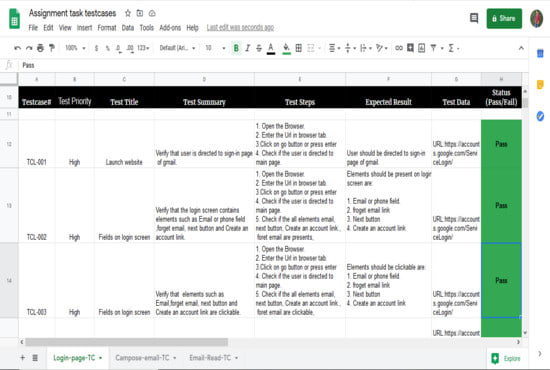The image size is (550, 370).
Task: Open the all sheets list icon
Action: point(35,358)
